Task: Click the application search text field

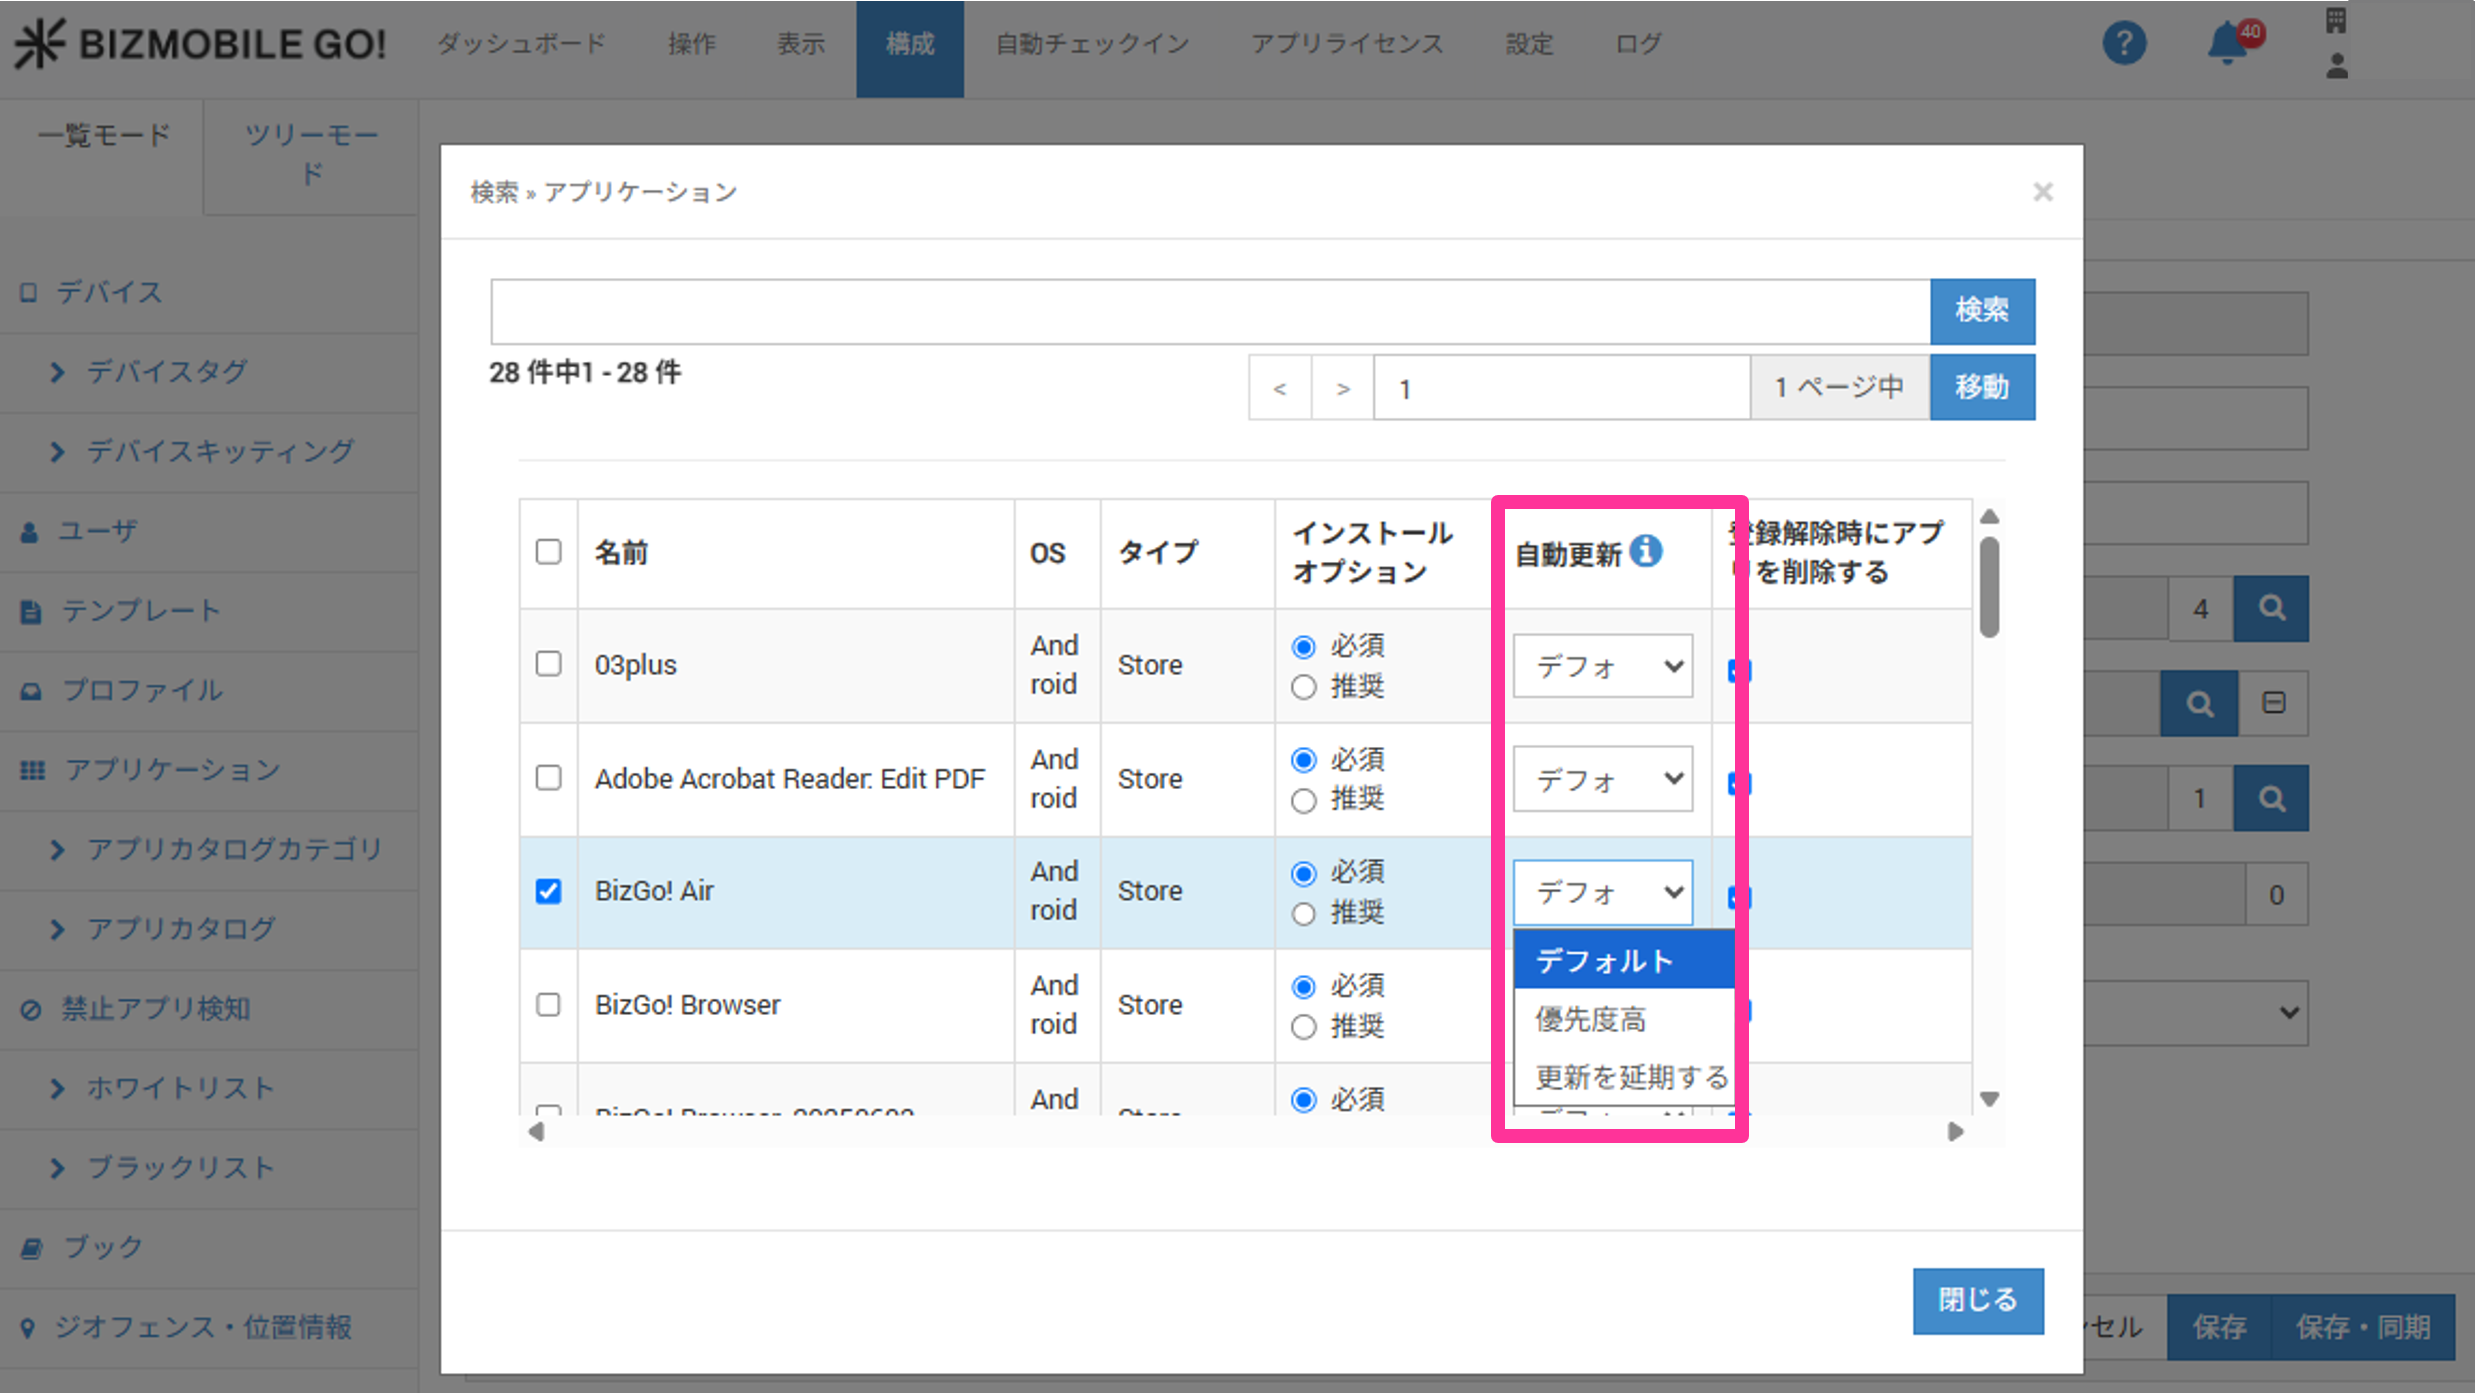Action: [x=1209, y=311]
